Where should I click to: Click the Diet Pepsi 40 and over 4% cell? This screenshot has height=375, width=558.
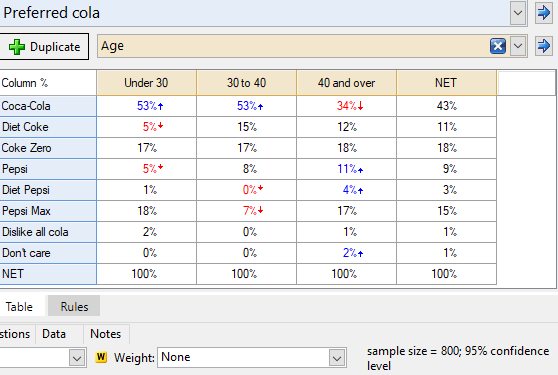point(346,190)
